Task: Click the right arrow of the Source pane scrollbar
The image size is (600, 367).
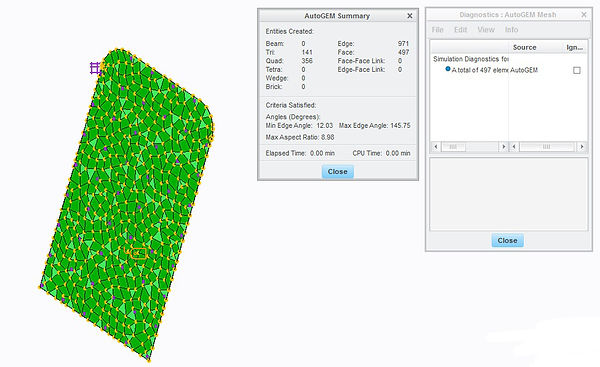Action: click(x=582, y=147)
